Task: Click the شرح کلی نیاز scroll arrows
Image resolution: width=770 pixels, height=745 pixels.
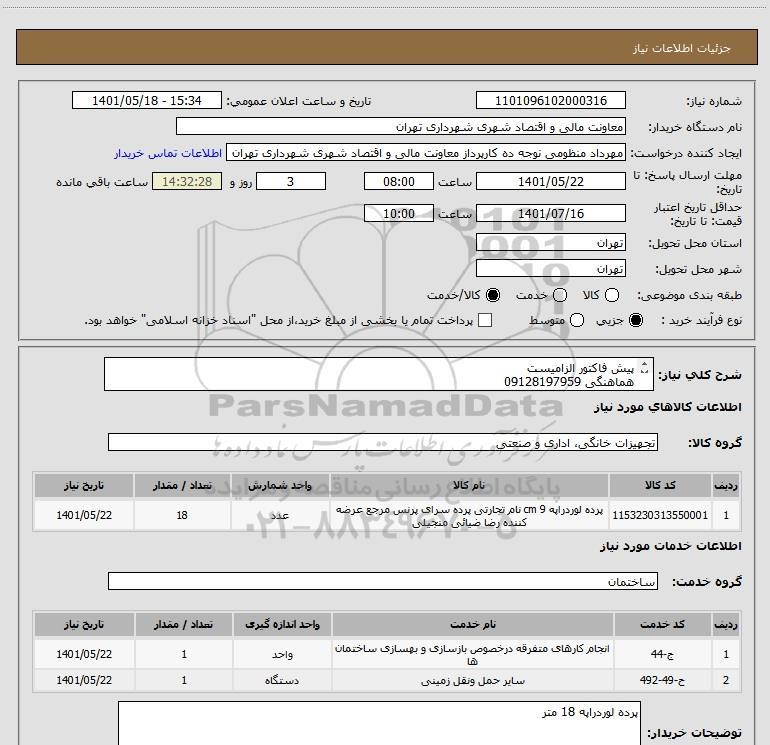Action: (x=645, y=367)
